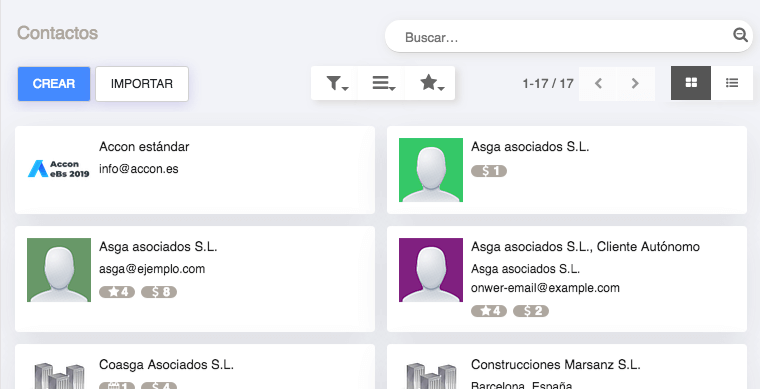This screenshot has height=389, width=760.
Task: Click the CREAR button
Action: tap(54, 84)
